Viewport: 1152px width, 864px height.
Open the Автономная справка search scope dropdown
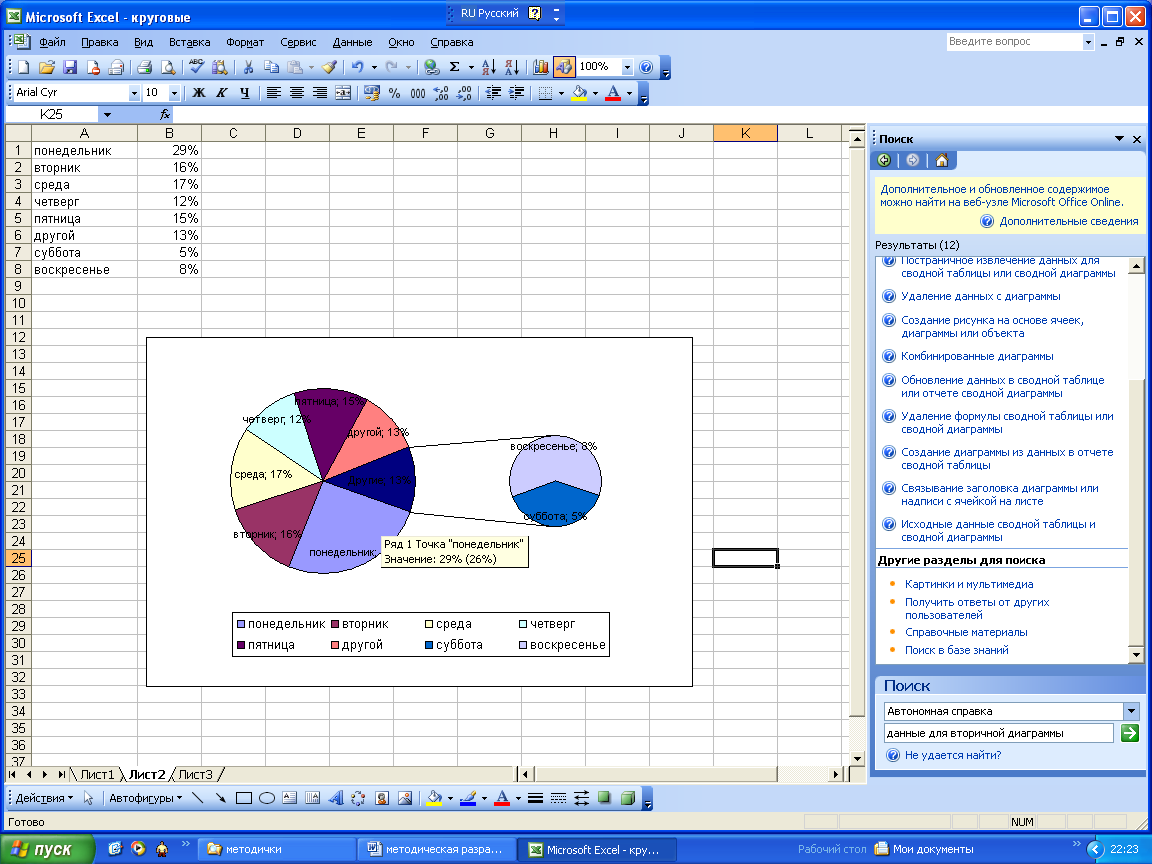[x=1131, y=711]
